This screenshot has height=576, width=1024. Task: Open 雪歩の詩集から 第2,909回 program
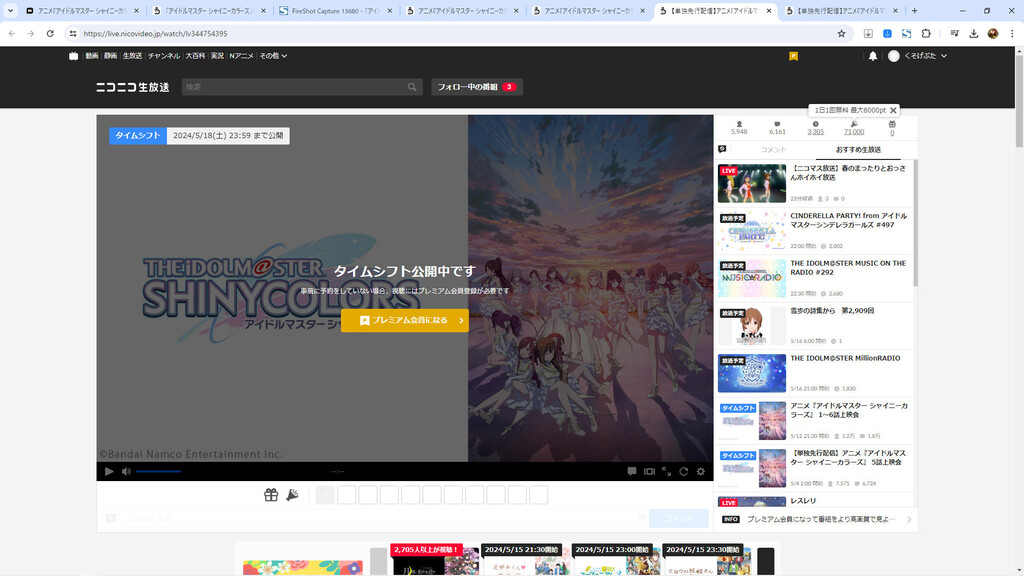pyautogui.click(x=814, y=327)
